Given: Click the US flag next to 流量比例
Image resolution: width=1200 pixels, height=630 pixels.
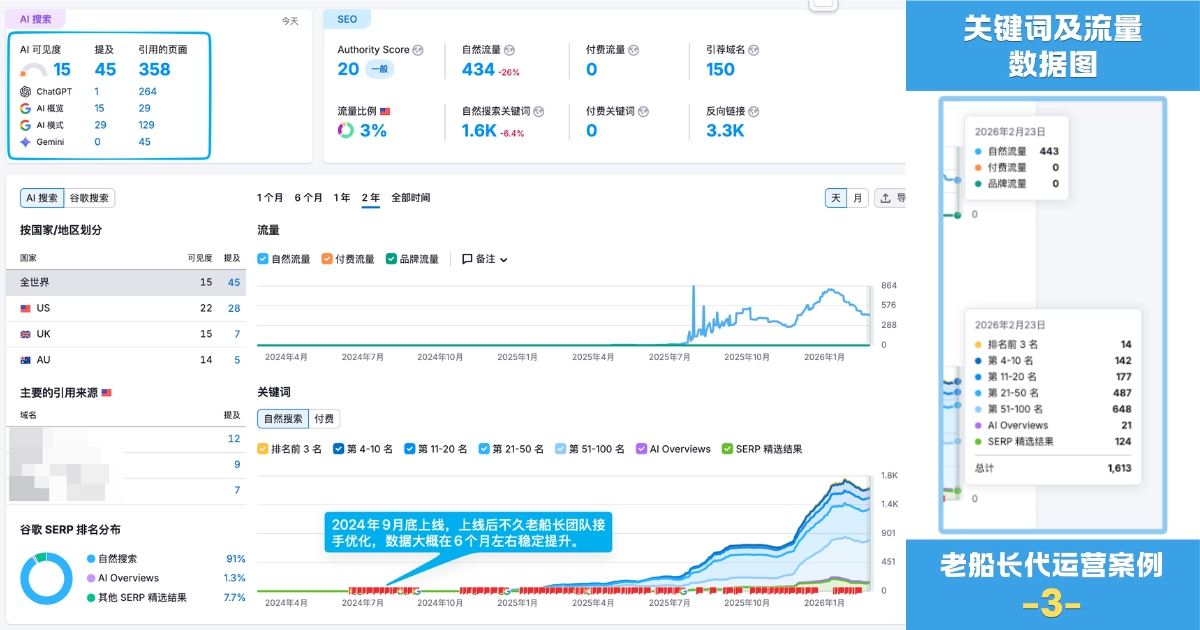Looking at the screenshot, I should (385, 111).
